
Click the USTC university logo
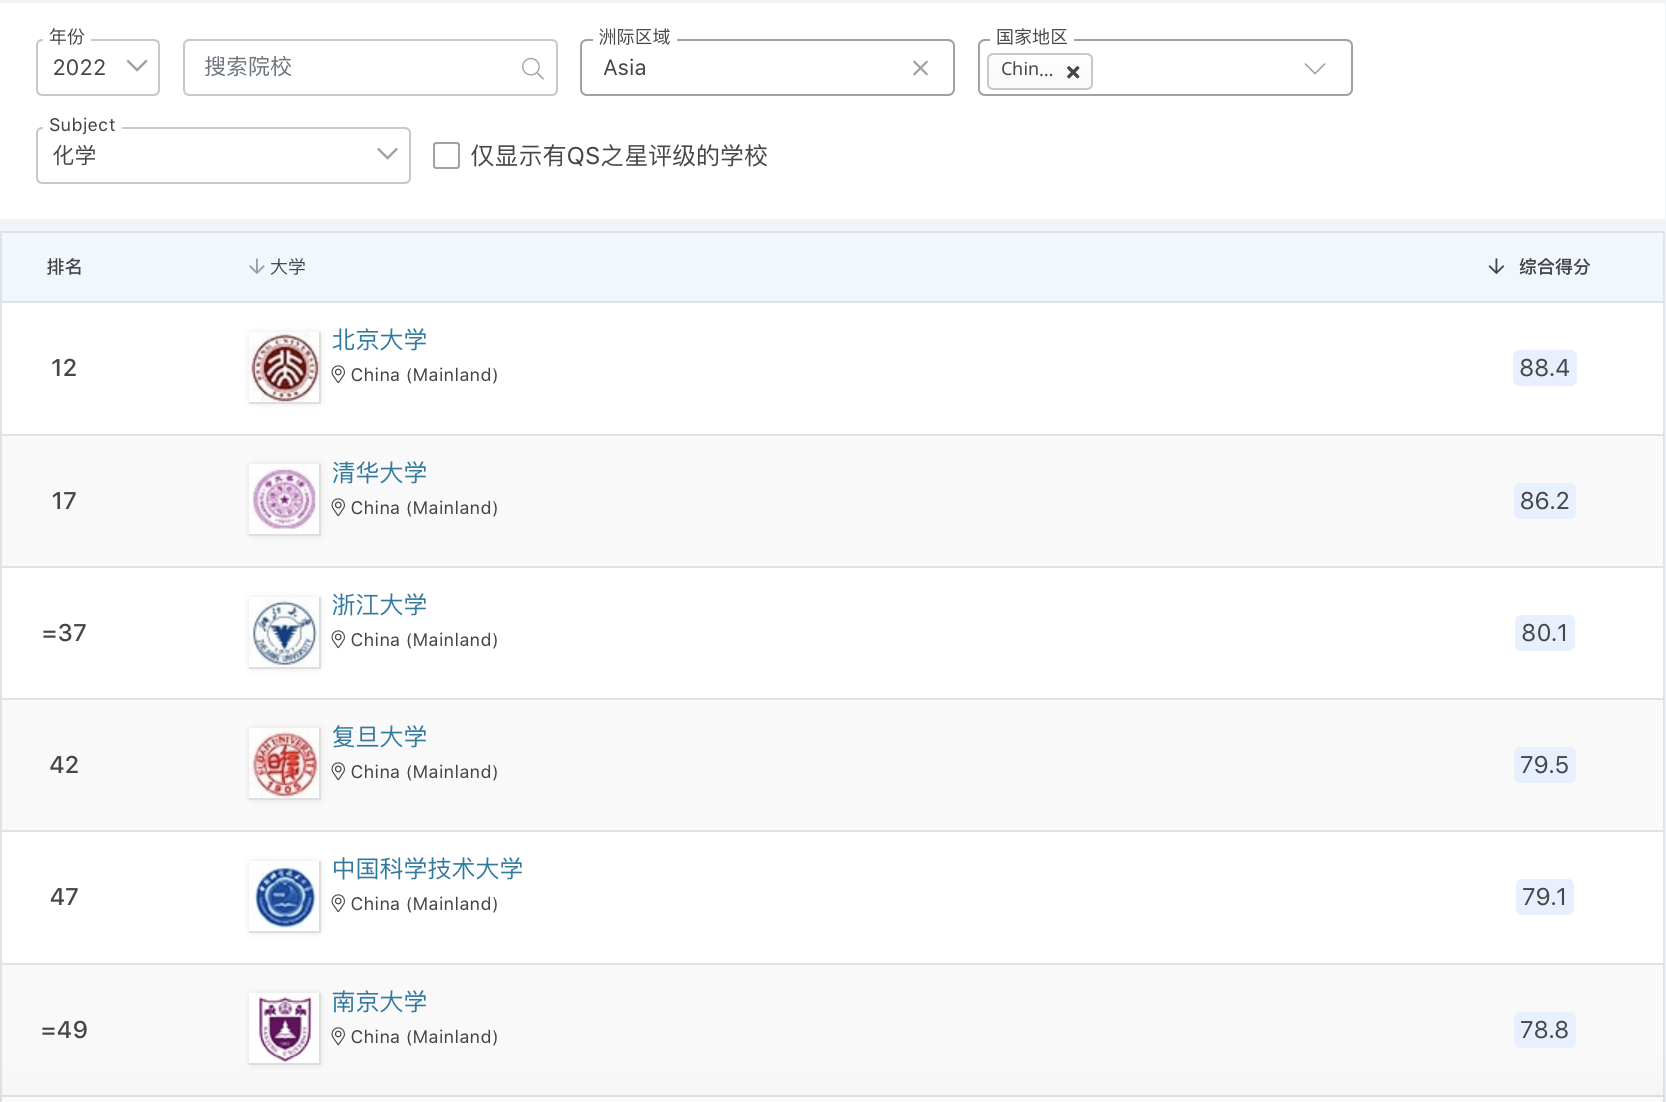284,897
